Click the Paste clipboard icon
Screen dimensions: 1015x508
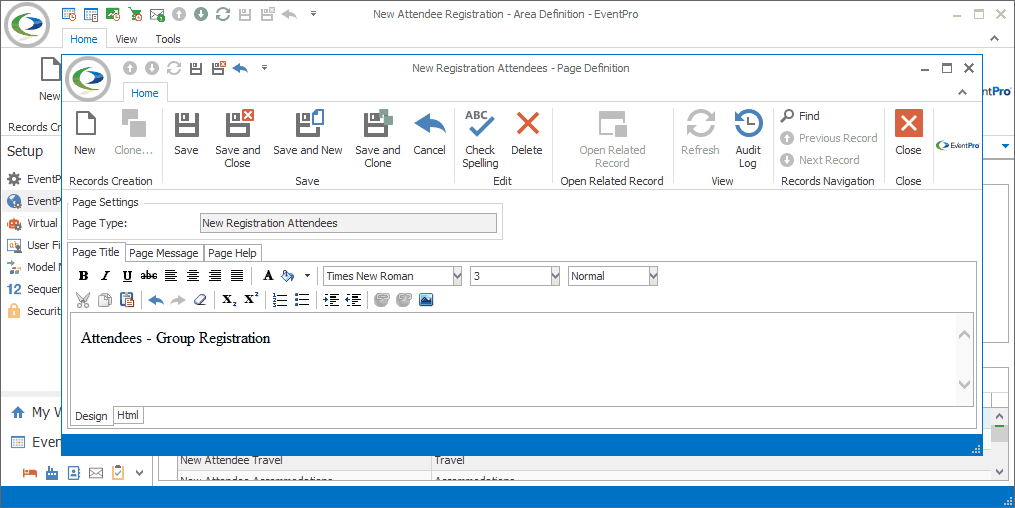(x=127, y=300)
